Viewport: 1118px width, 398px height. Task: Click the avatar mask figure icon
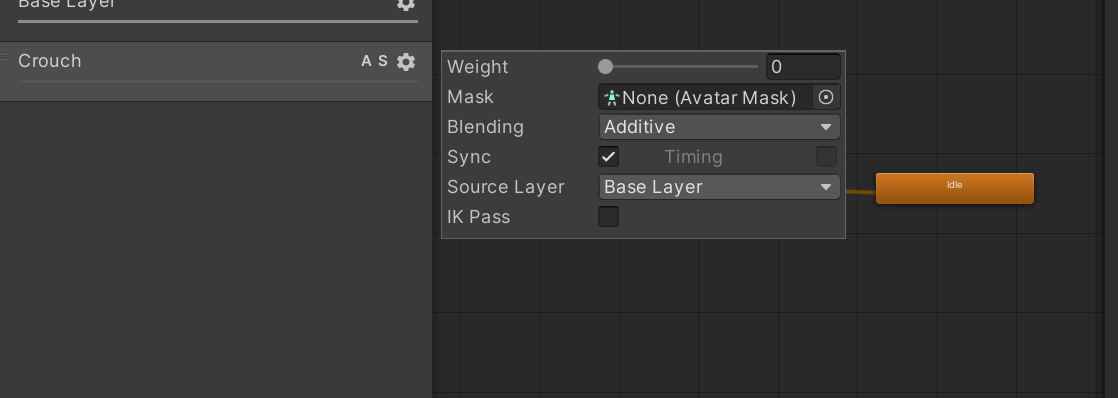click(x=611, y=97)
